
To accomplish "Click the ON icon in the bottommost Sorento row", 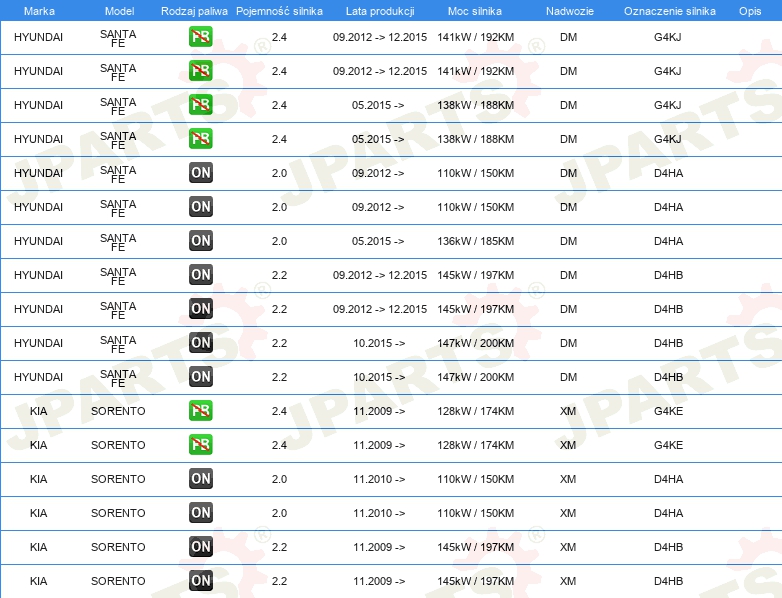I will pos(201,581).
